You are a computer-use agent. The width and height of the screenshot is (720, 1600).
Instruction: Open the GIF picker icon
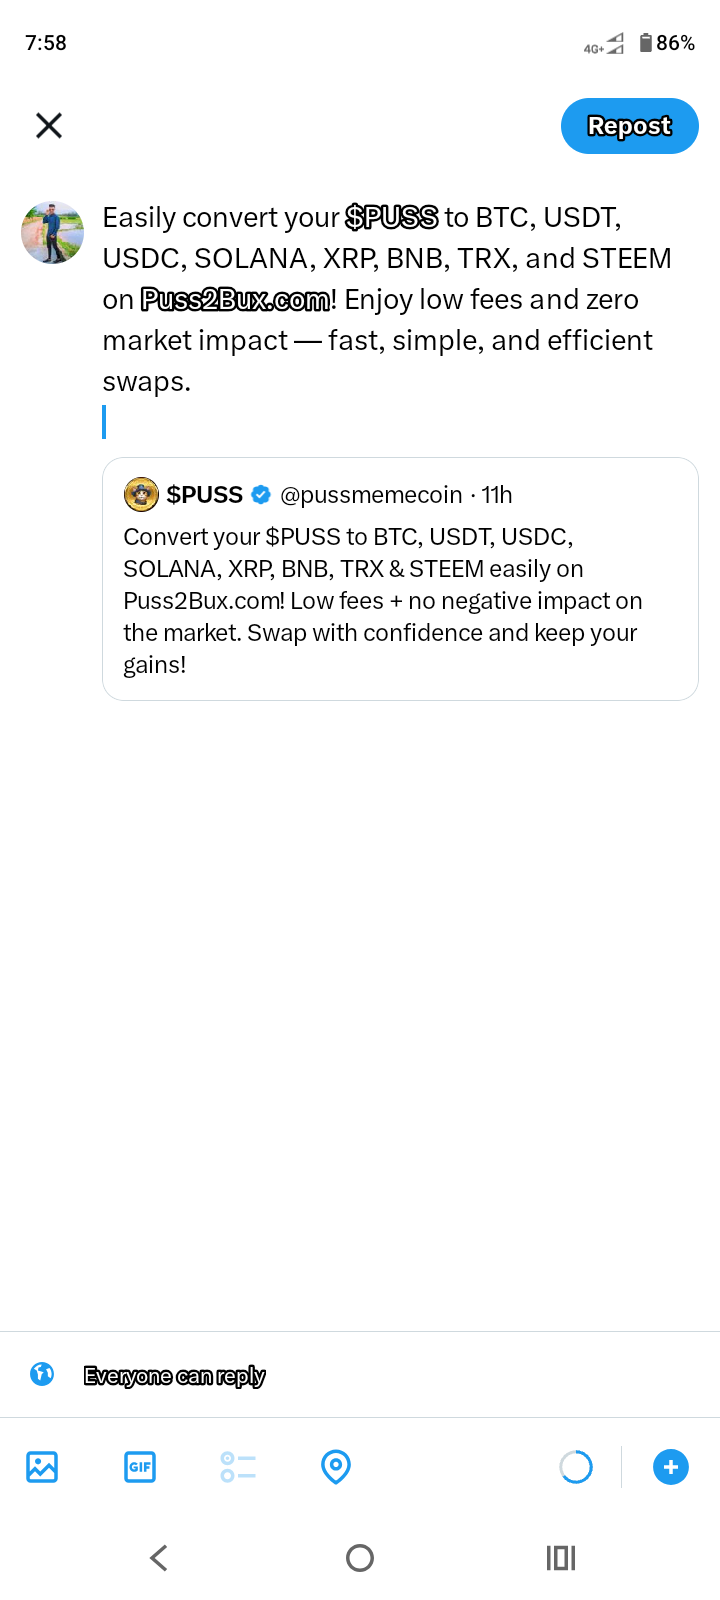[140, 1467]
